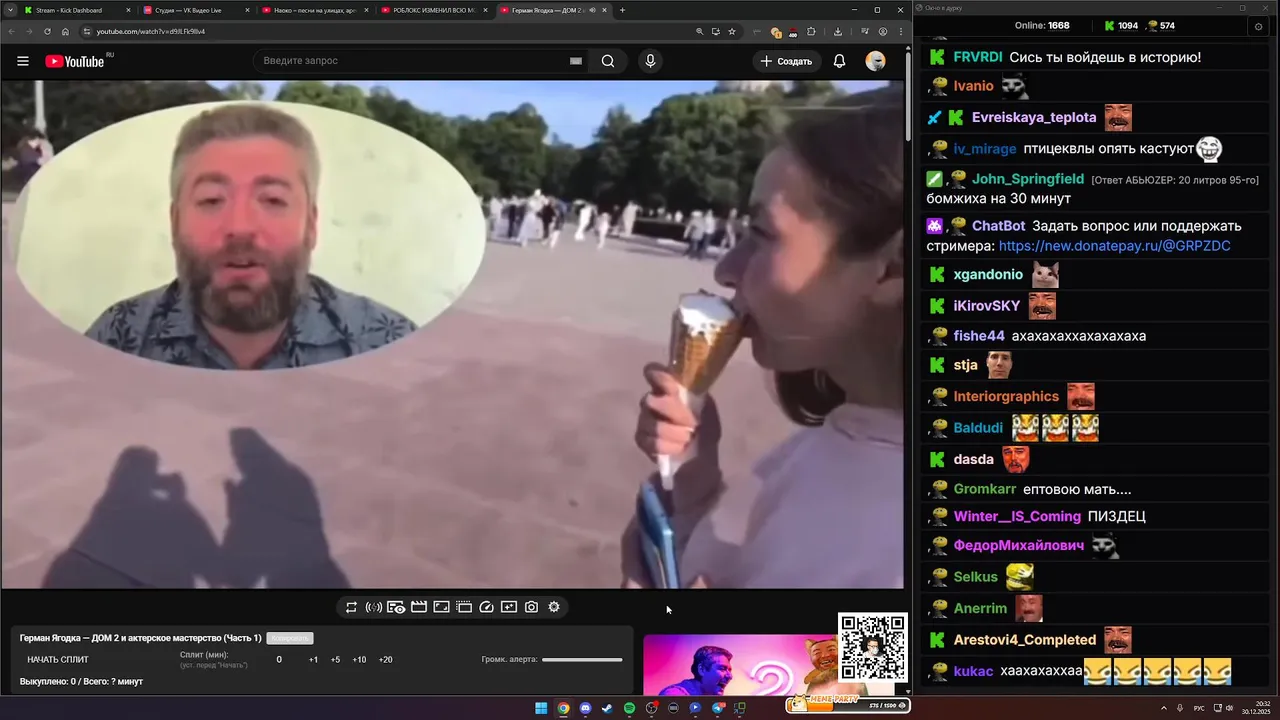Open the tab search dropdown arrow
Screen dimensions: 1280x720
[x=8, y=10]
